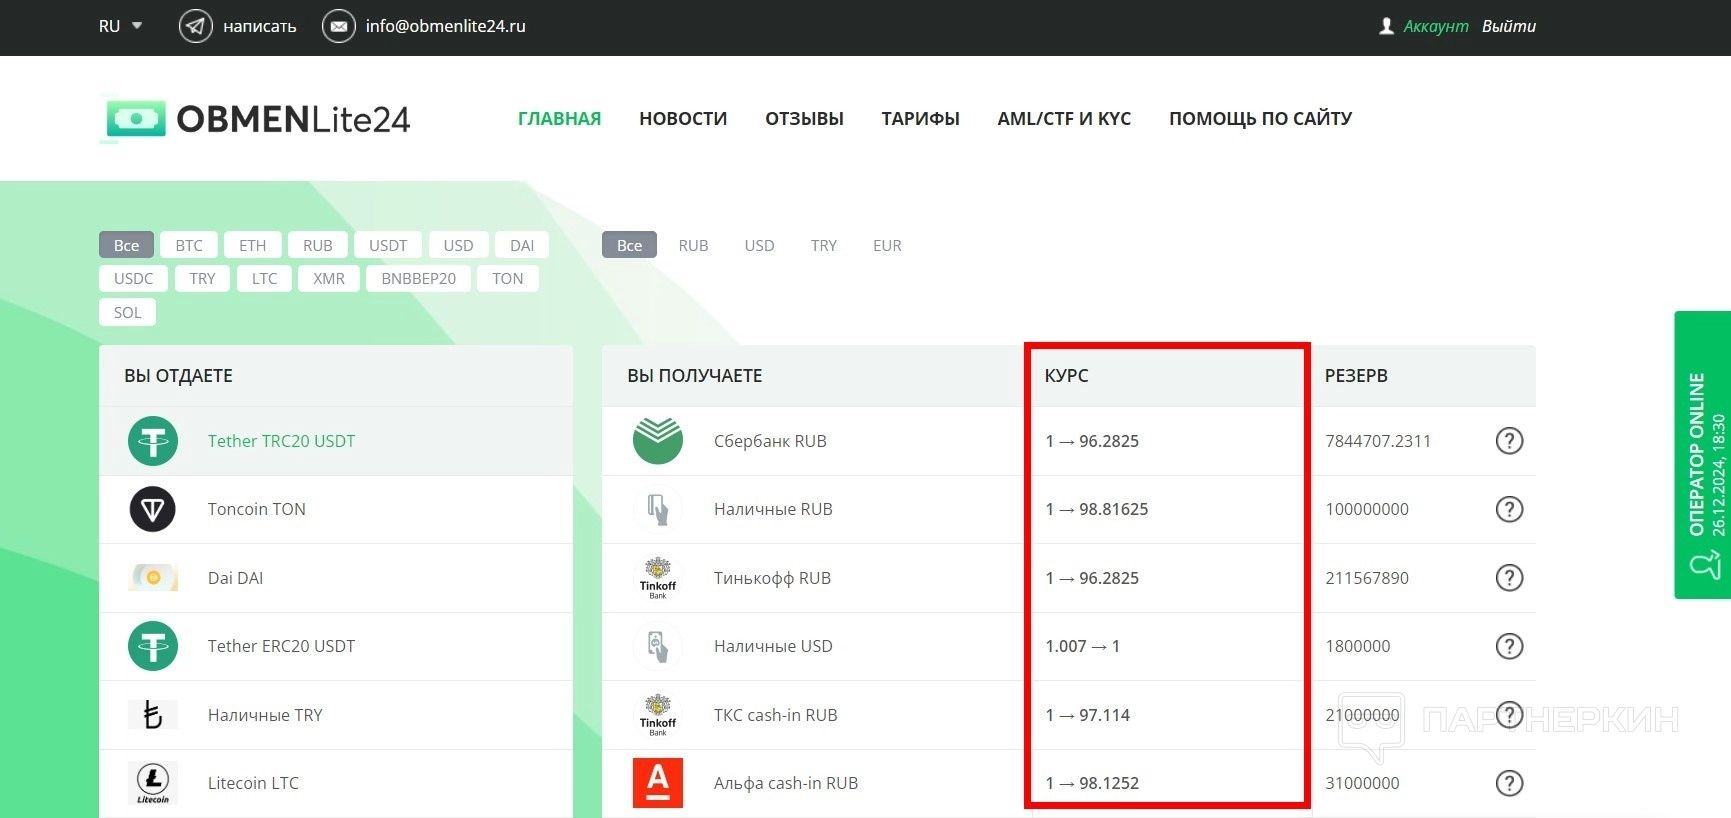
Task: Choose Toncoin TON to give
Action: click(336, 509)
